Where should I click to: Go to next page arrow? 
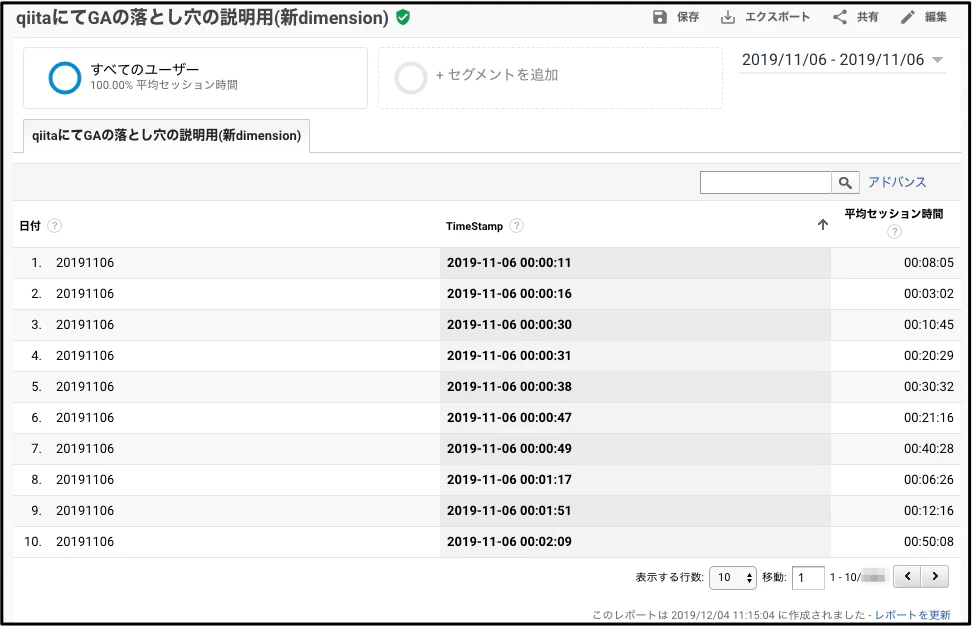tap(935, 576)
